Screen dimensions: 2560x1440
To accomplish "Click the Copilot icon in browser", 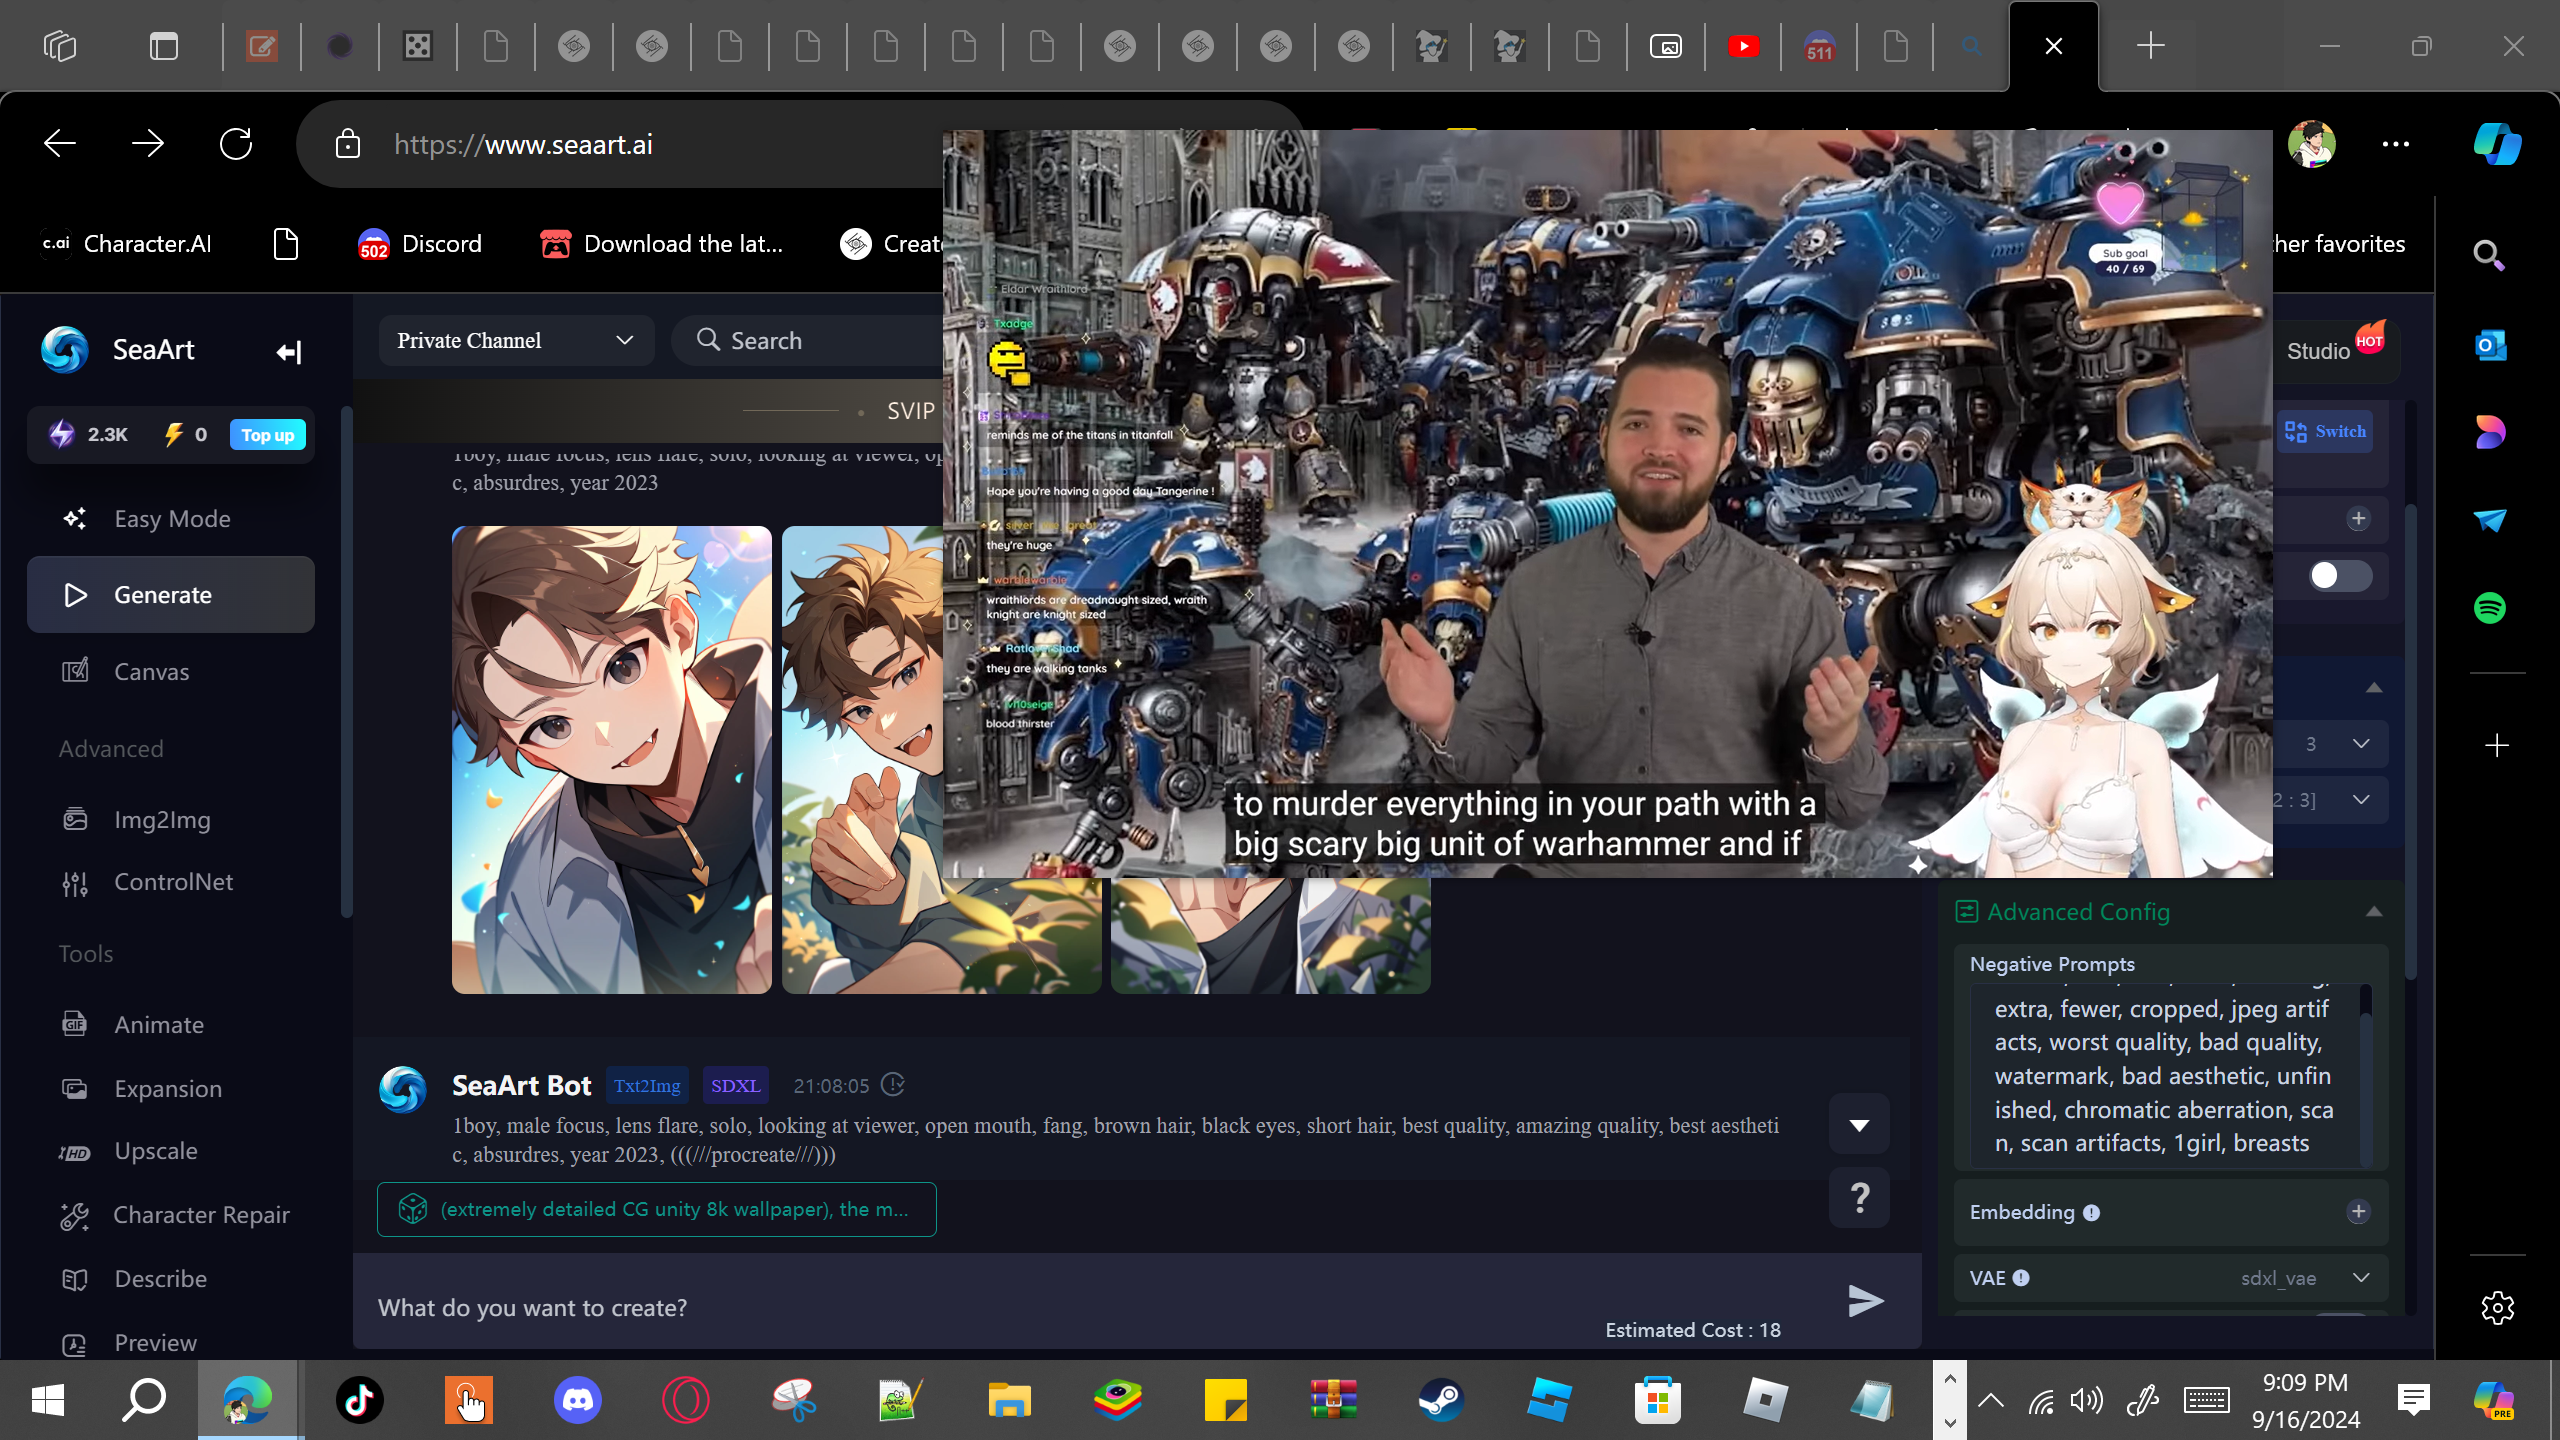I will coord(2497,144).
